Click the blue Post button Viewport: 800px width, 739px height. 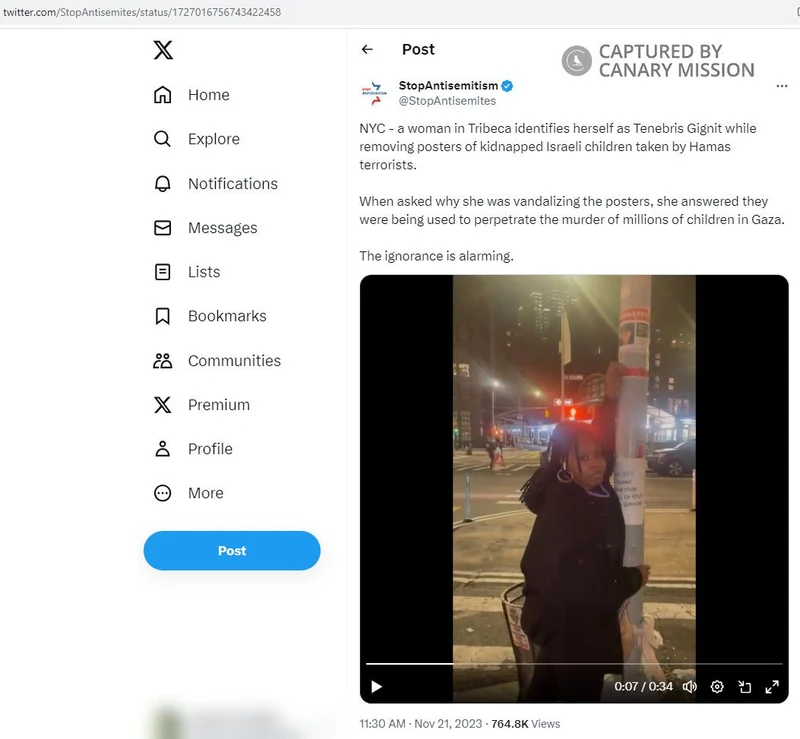pyautogui.click(x=232, y=551)
